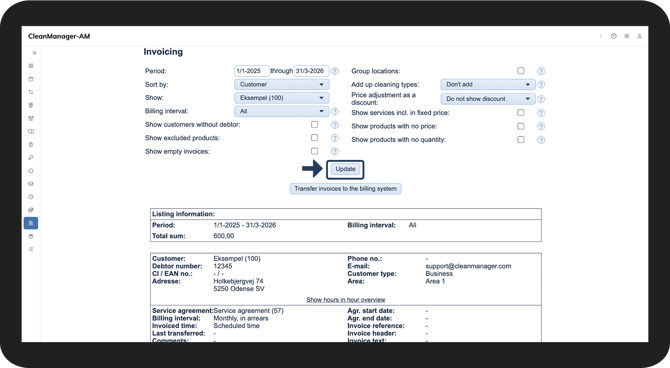
Task: Open the Sort by Customer dropdown
Action: [282, 85]
